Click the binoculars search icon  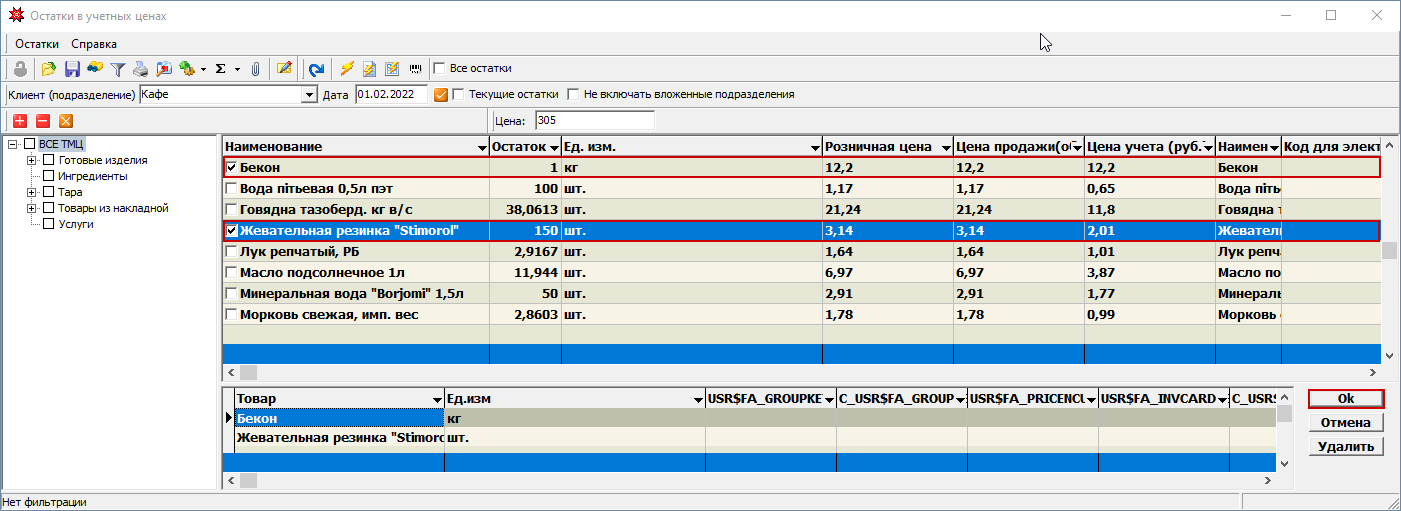95,69
